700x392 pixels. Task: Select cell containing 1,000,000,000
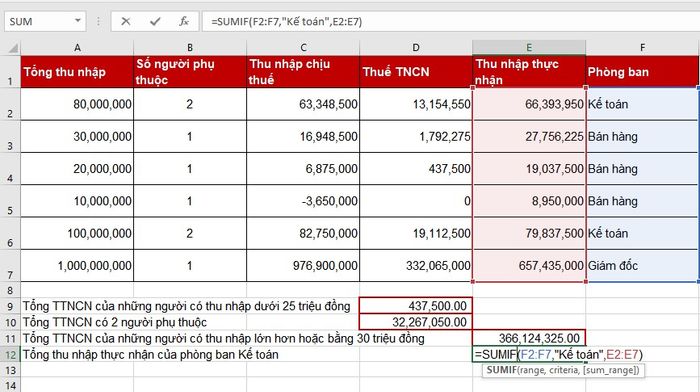(x=77, y=266)
